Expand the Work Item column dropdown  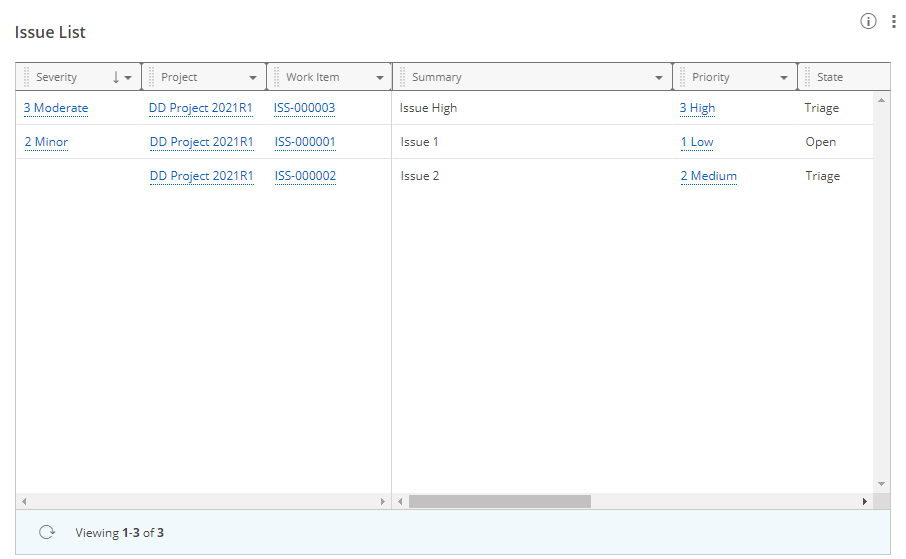380,78
